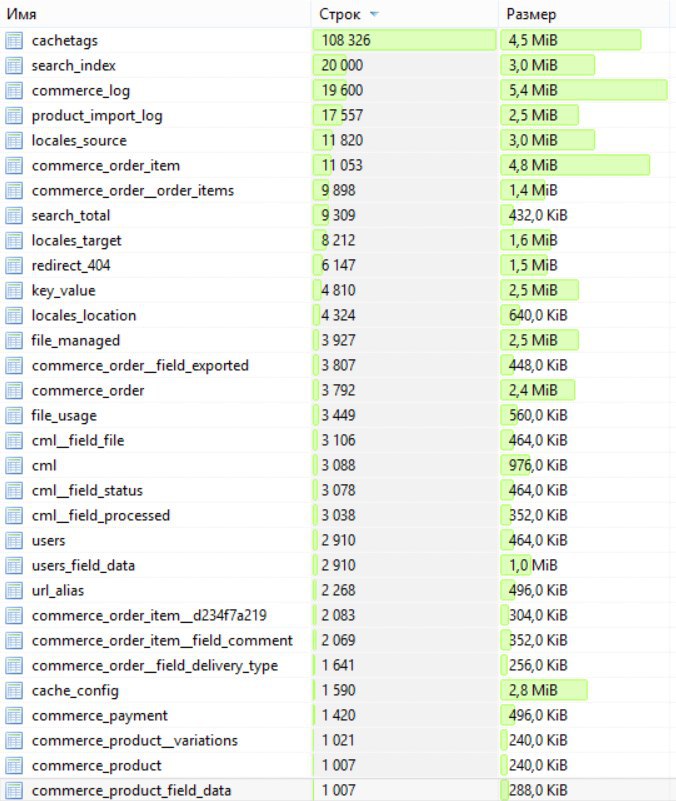Select commerce_order__field_delivery_type name
676x801 pixels.
tap(155, 666)
